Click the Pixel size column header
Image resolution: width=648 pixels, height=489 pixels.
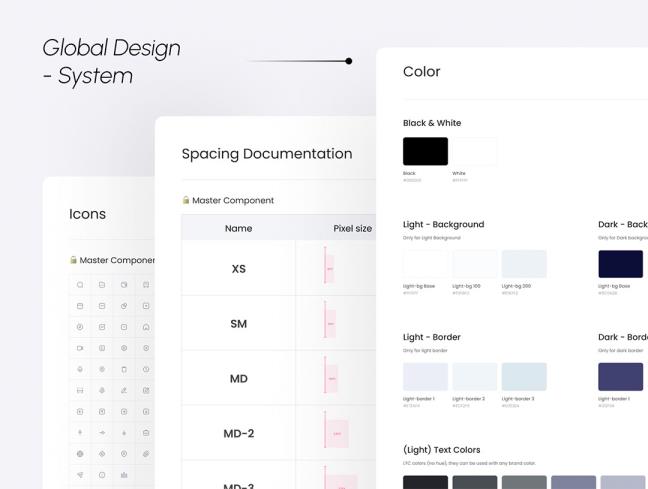point(351,228)
